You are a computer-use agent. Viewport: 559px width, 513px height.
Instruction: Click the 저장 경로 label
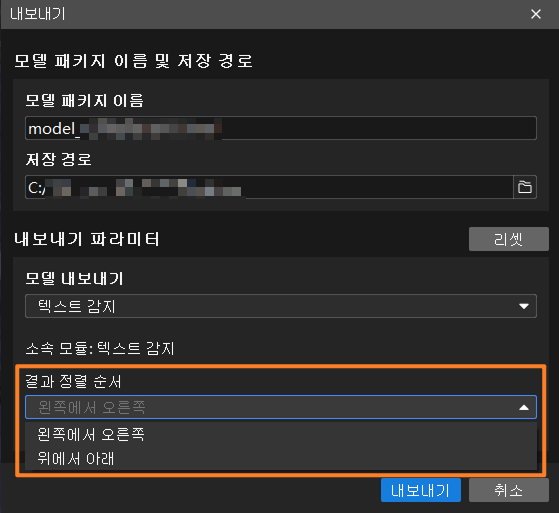click(58, 159)
